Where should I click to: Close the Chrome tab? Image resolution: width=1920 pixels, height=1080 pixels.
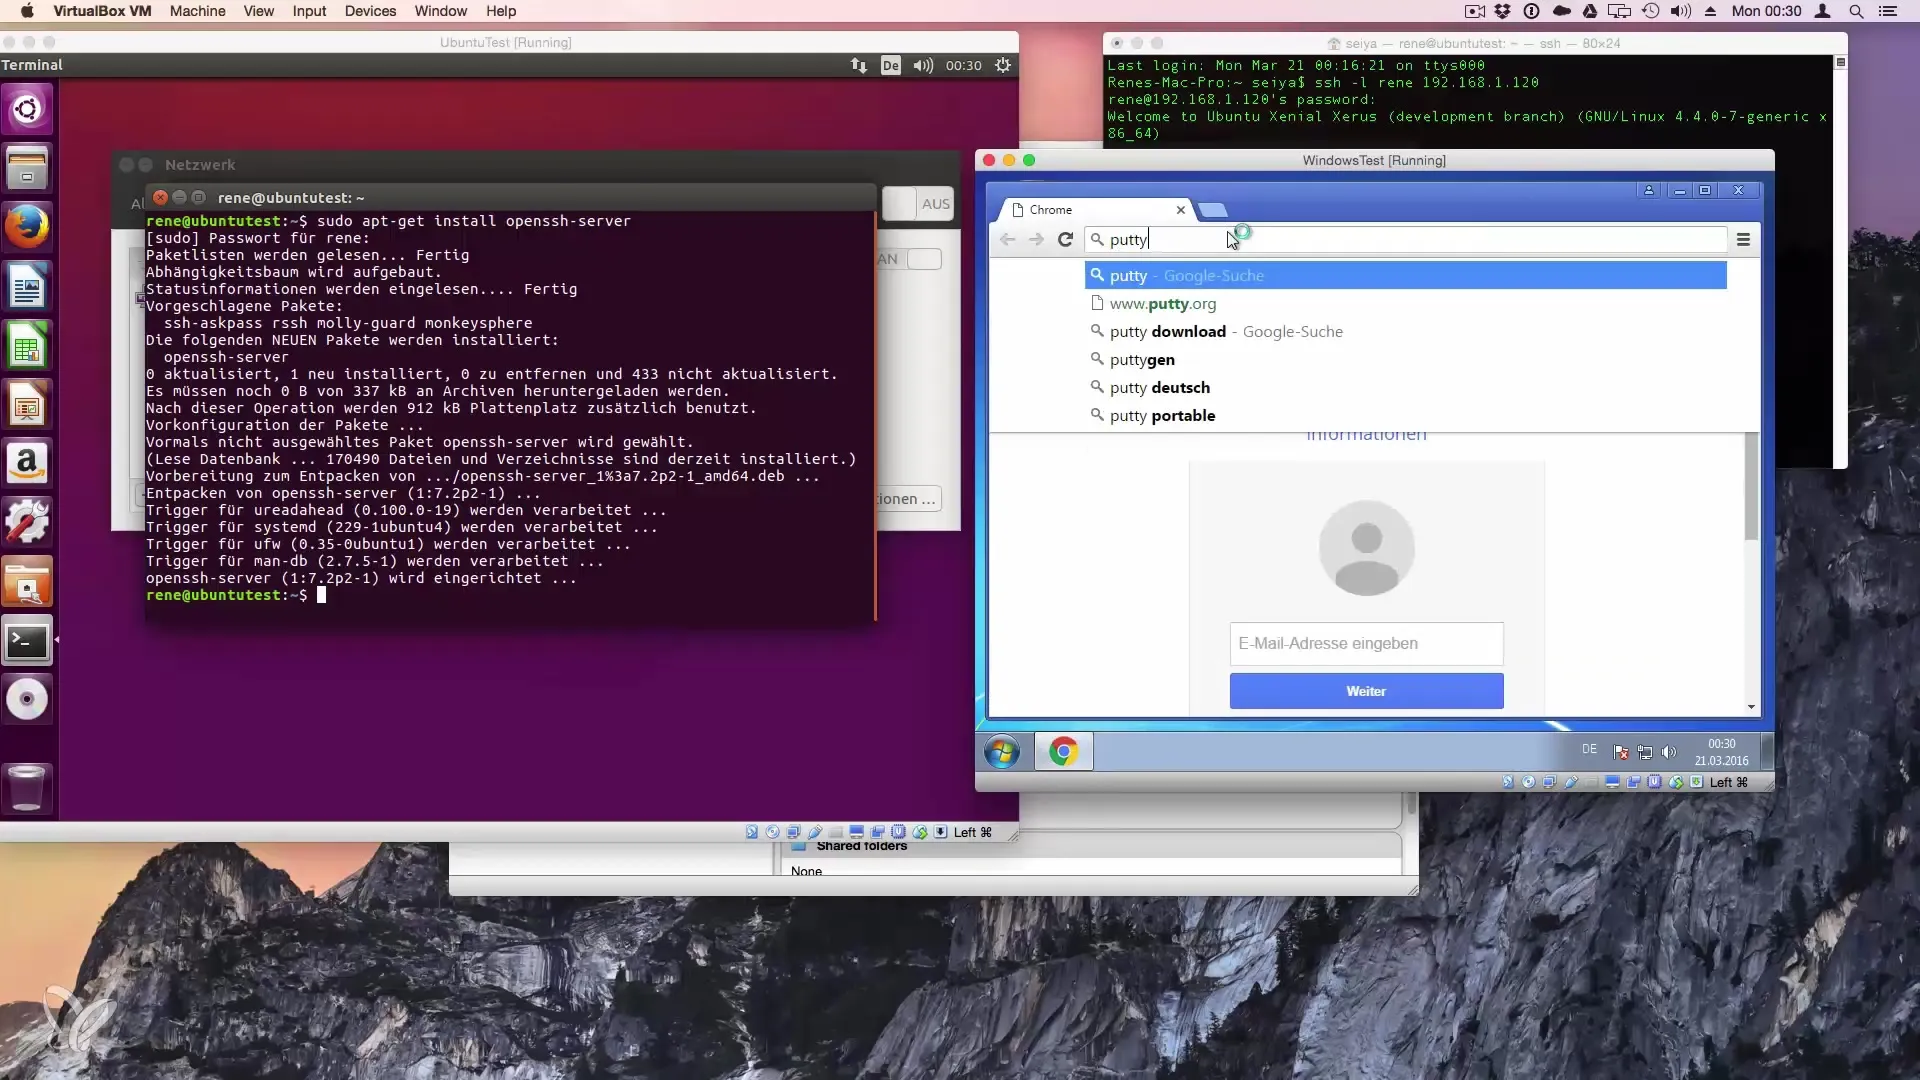coord(1181,210)
